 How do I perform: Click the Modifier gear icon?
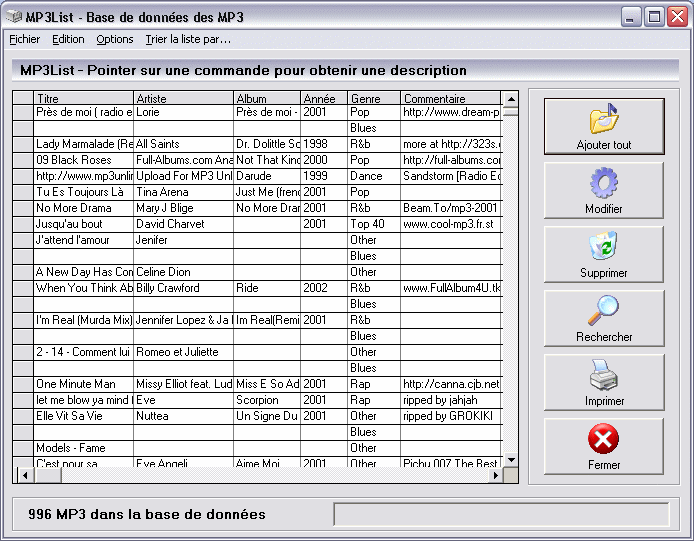pyautogui.click(x=604, y=182)
